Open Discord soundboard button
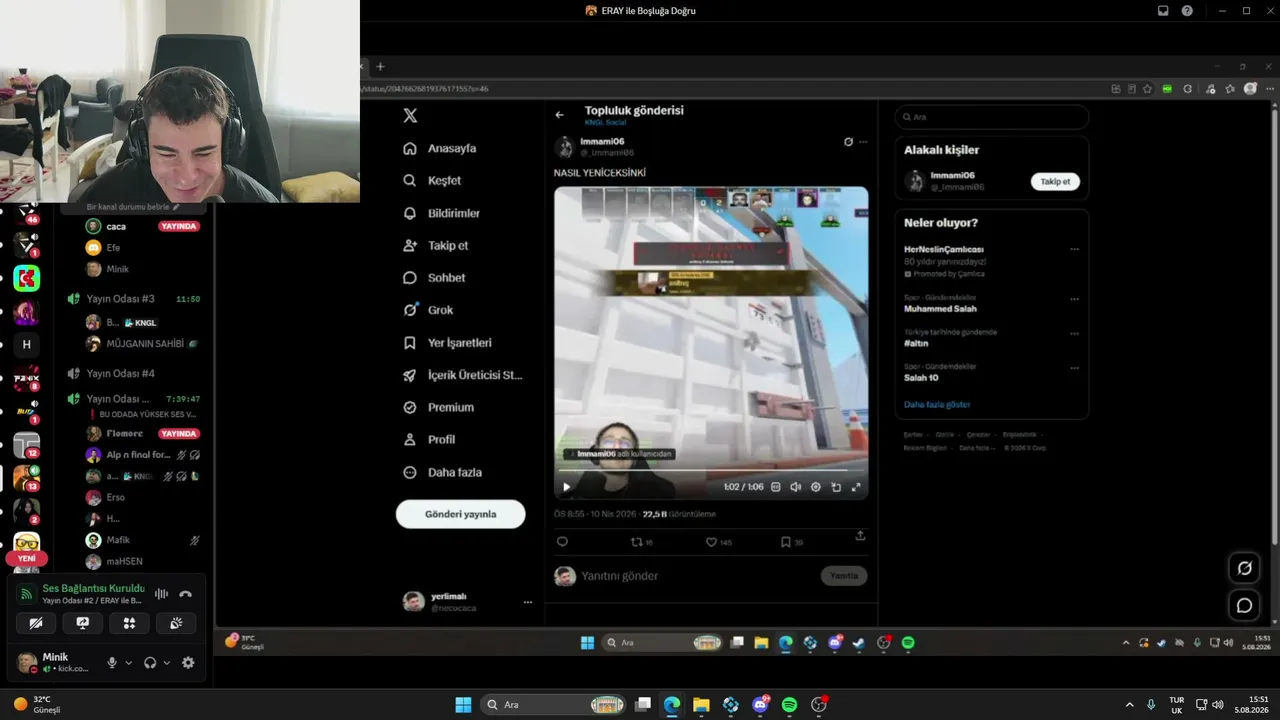Image resolution: width=1280 pixels, height=720 pixels. 176,623
